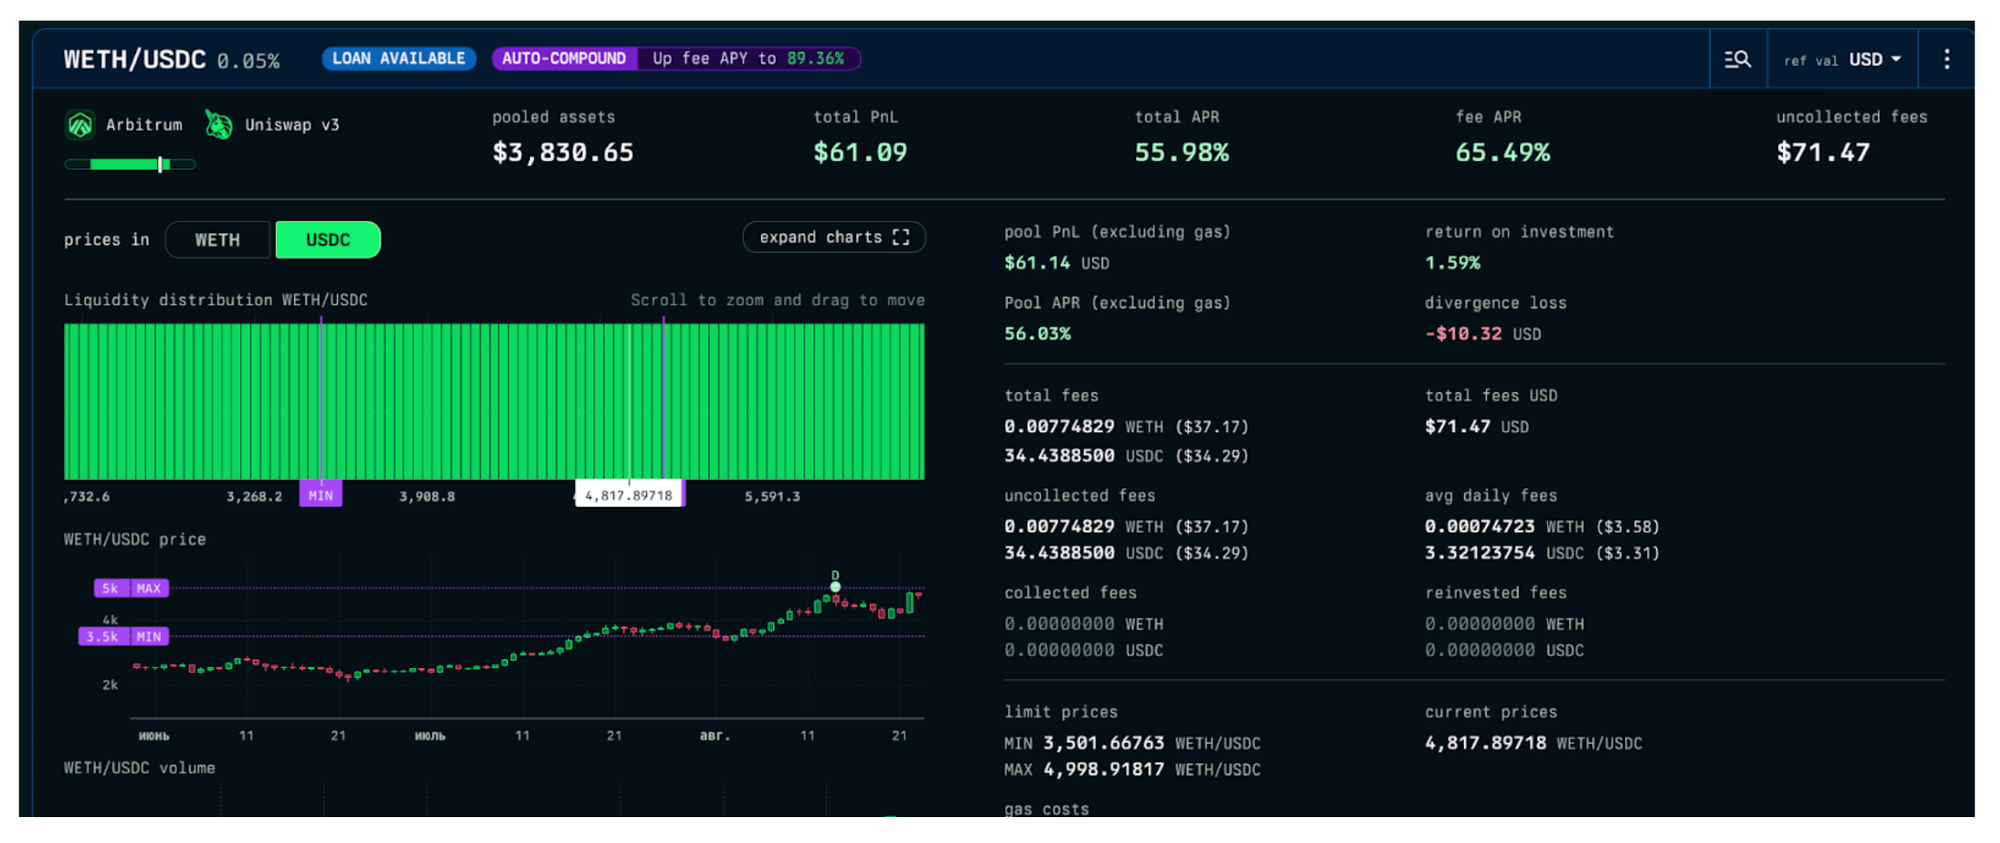Open the search list icon

click(x=1737, y=60)
